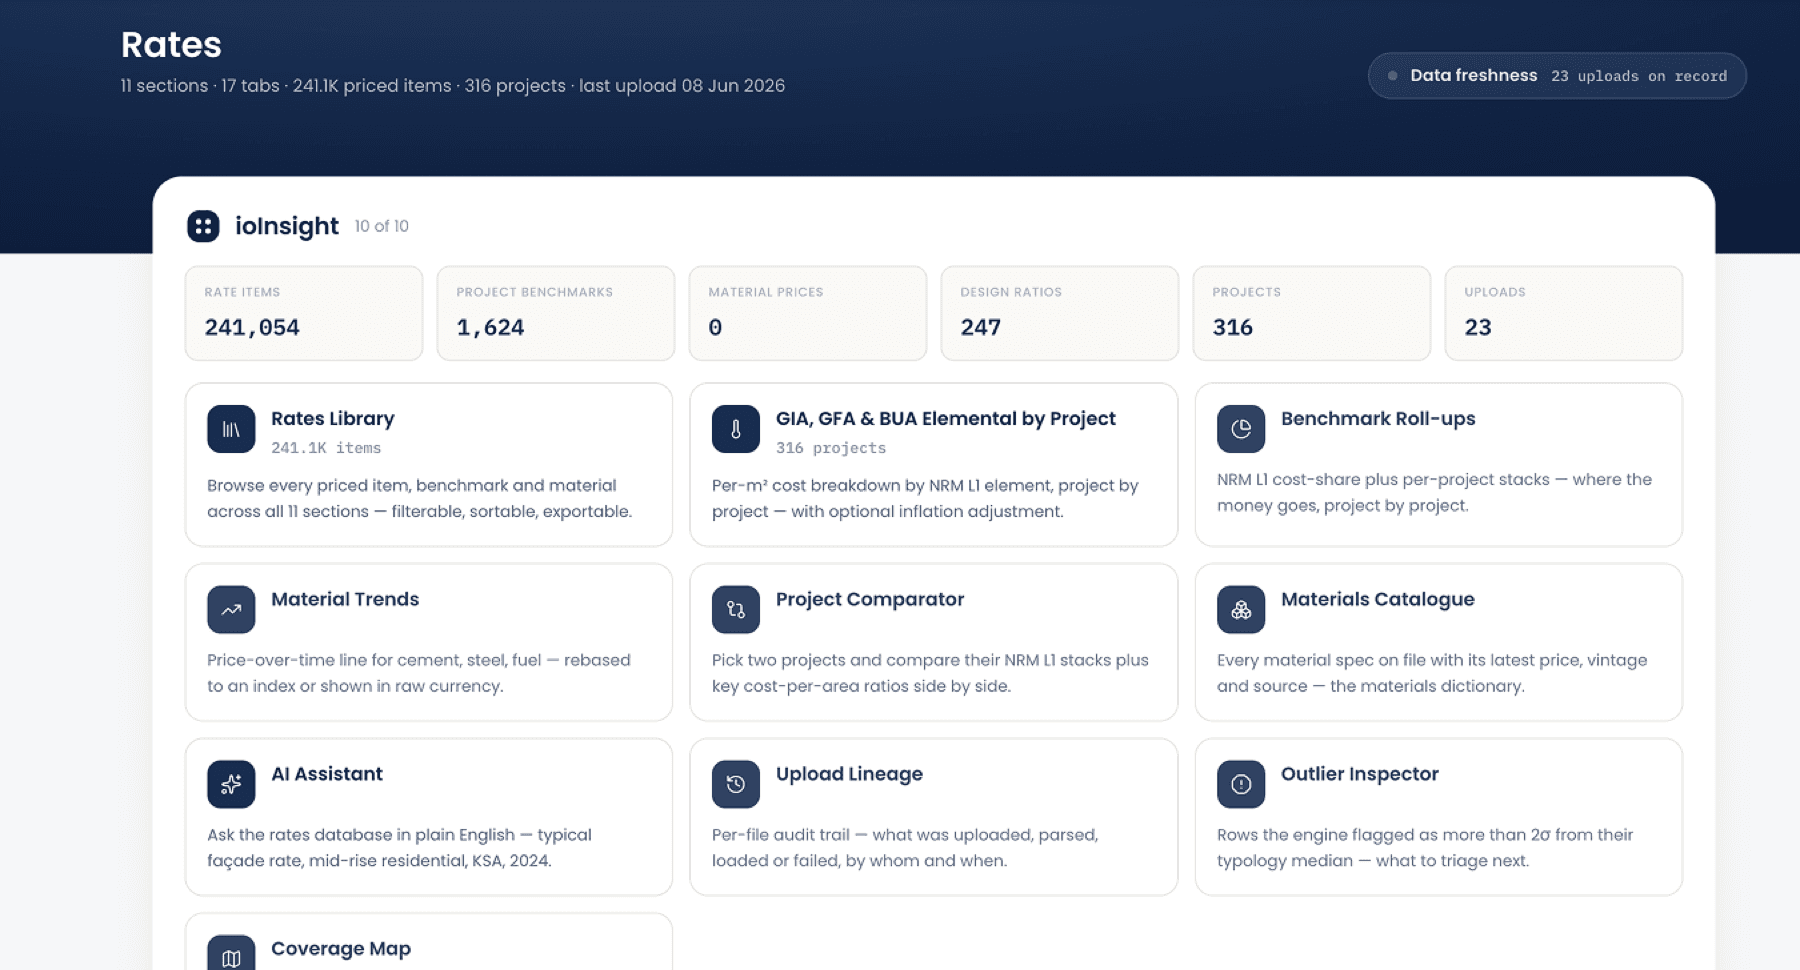
Task: Open the Project Comparator title
Action: pyautogui.click(x=870, y=599)
